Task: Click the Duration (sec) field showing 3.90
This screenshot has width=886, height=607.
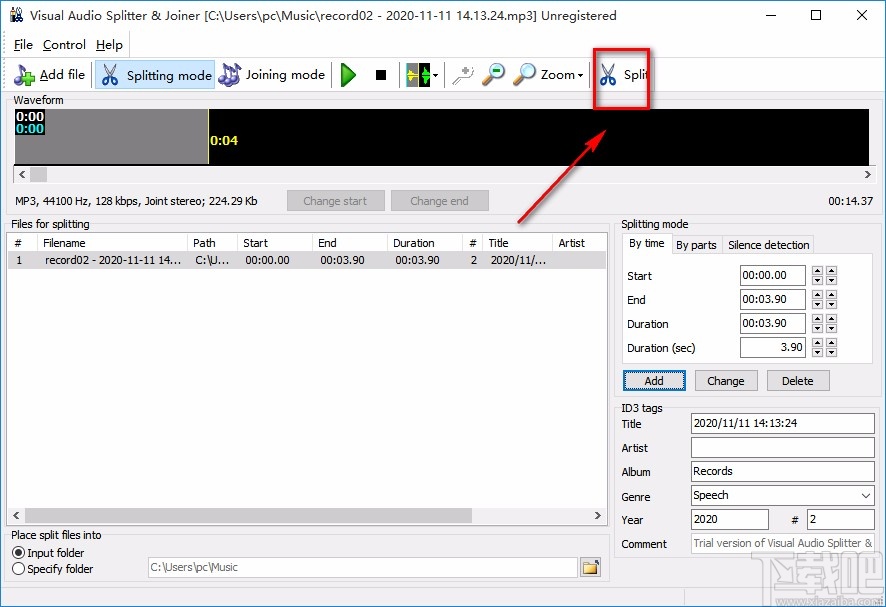Action: click(772, 347)
